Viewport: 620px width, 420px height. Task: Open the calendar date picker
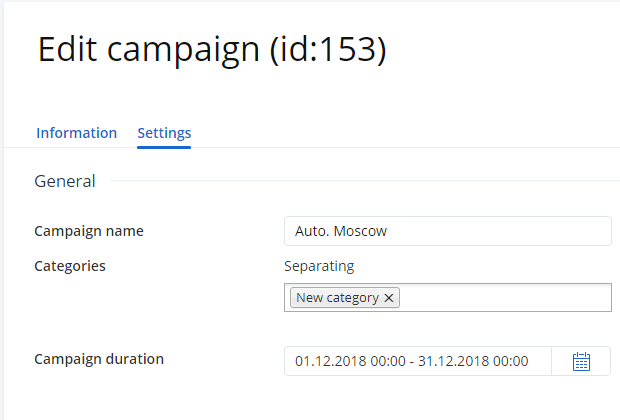point(581,361)
